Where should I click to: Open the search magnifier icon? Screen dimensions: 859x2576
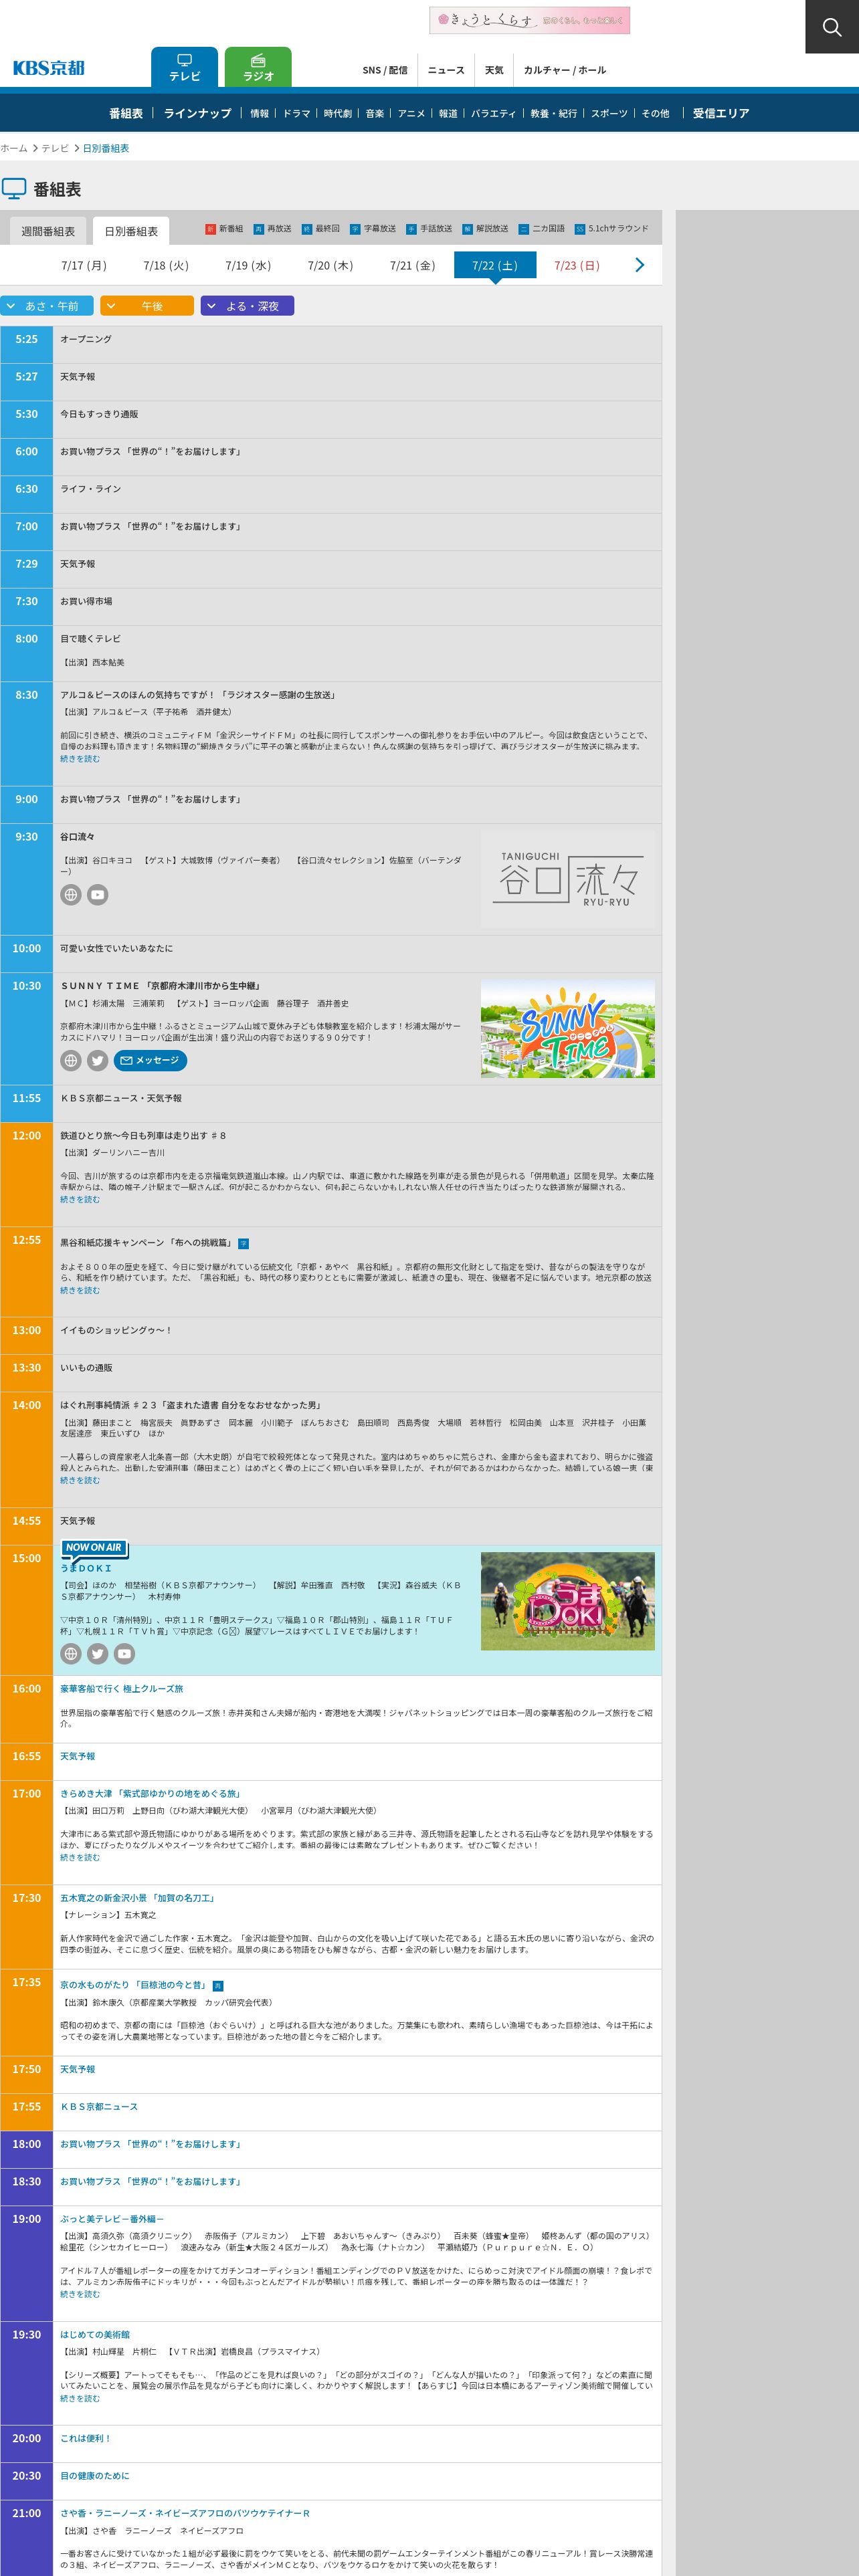coord(832,27)
